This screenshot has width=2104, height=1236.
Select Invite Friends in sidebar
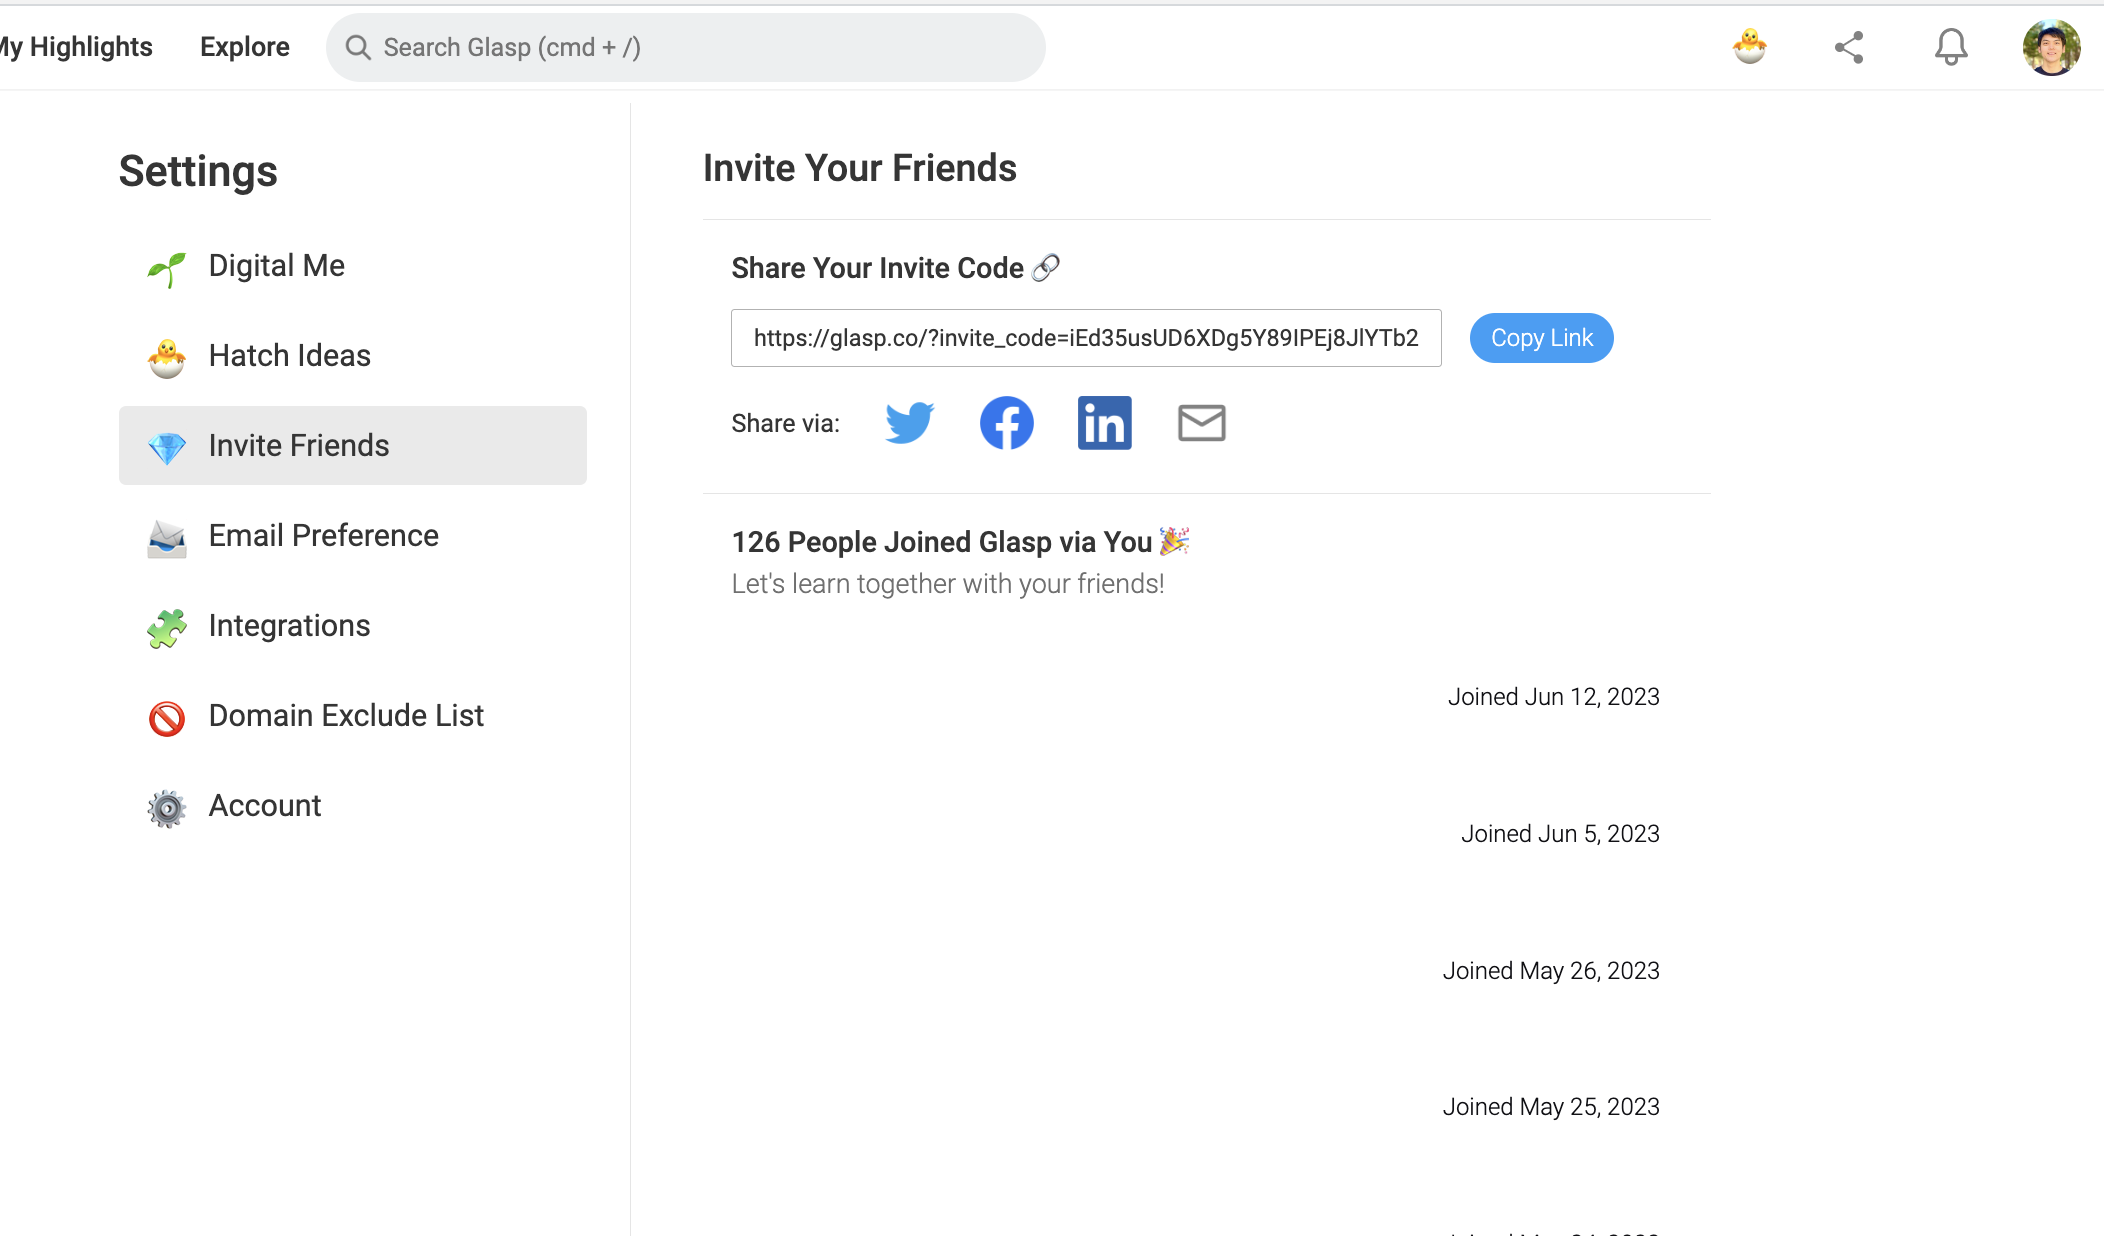[x=353, y=446]
